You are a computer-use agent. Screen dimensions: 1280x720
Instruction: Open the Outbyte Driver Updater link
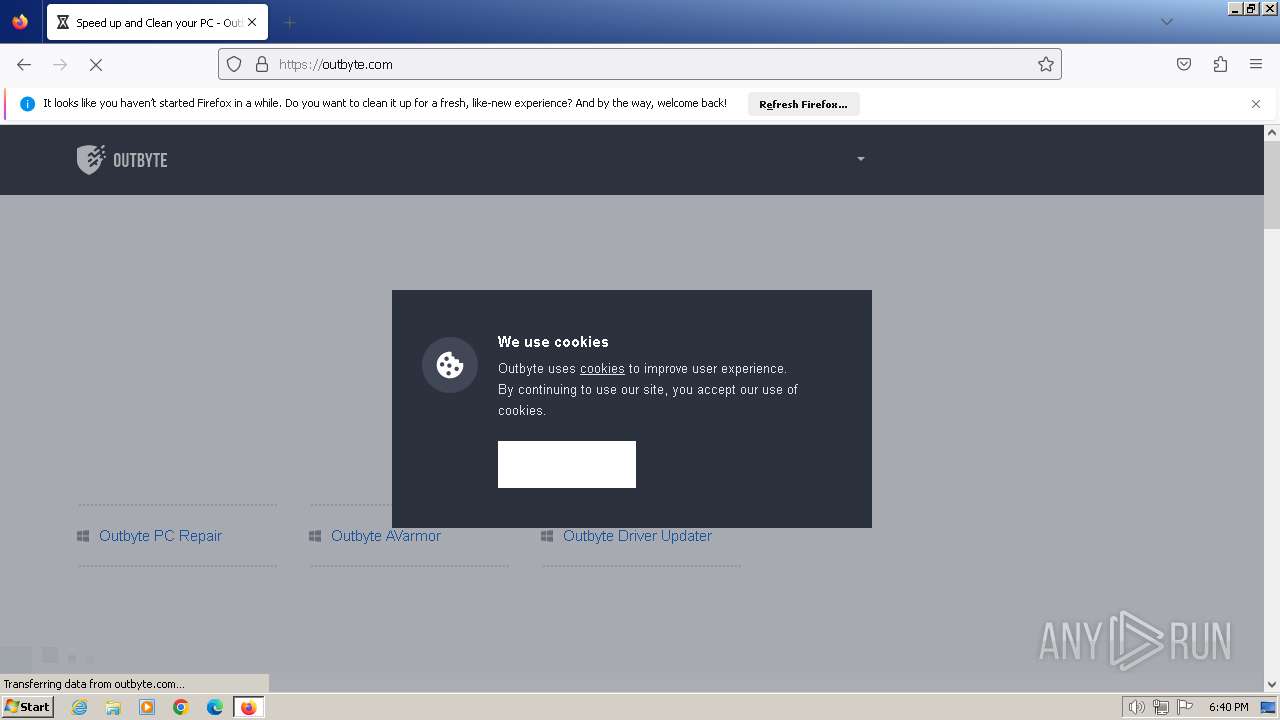pos(637,536)
